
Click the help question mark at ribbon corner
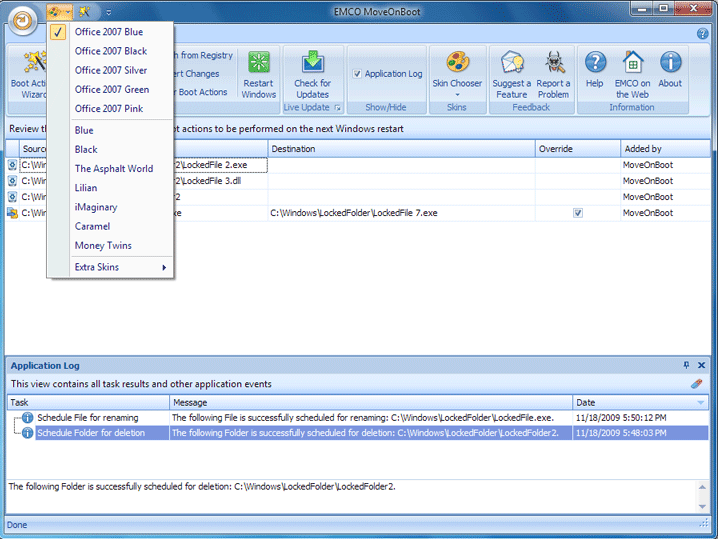click(702, 33)
